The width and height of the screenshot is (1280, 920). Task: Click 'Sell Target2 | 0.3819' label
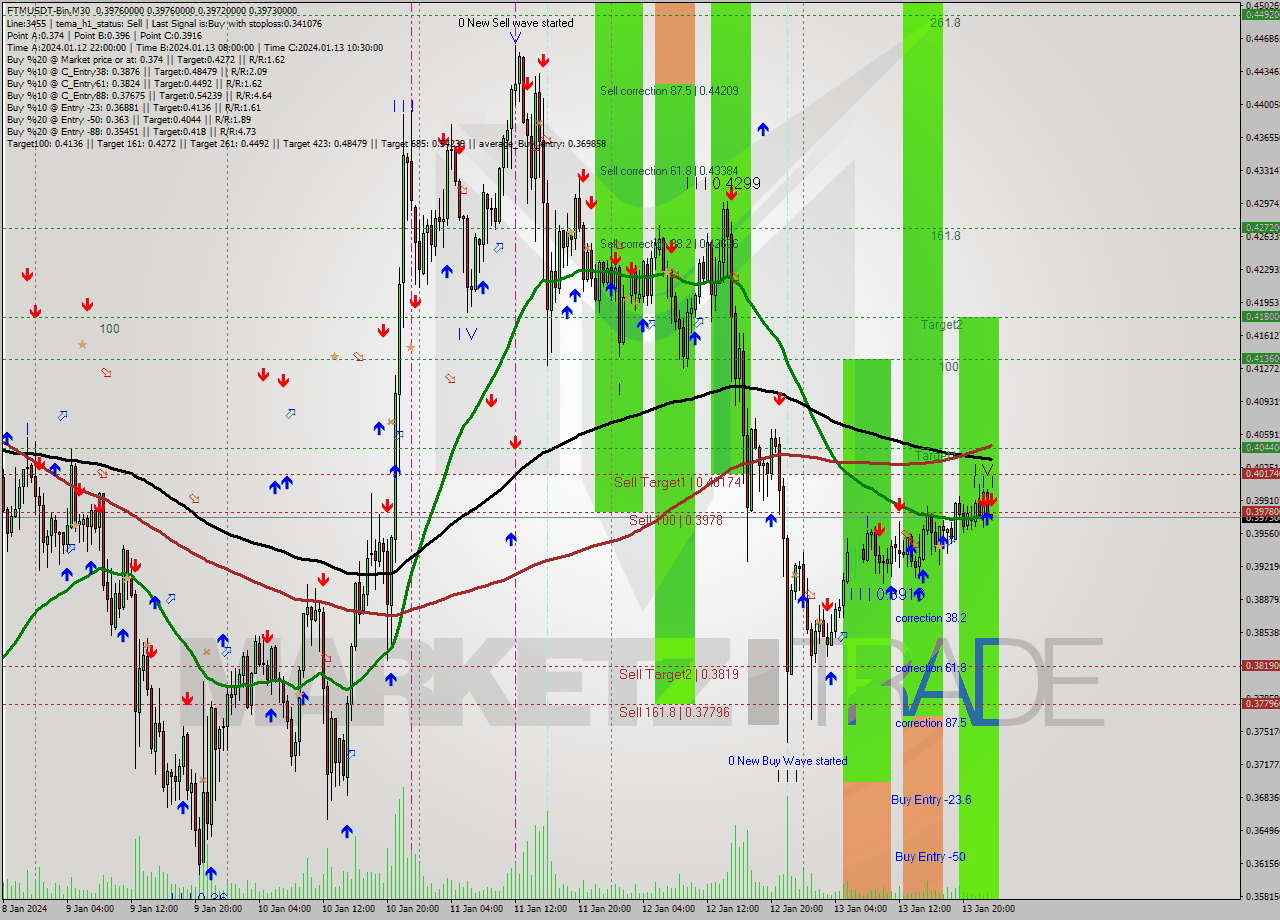point(678,674)
